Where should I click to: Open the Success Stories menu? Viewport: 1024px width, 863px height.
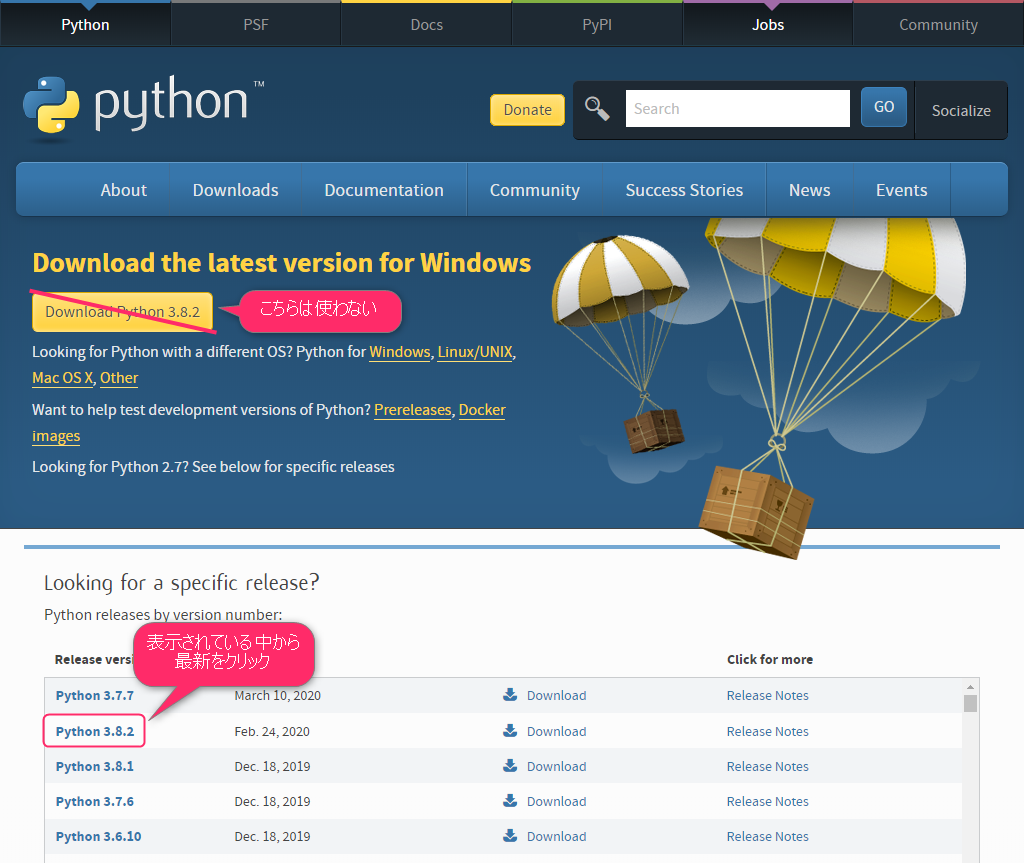coord(684,190)
